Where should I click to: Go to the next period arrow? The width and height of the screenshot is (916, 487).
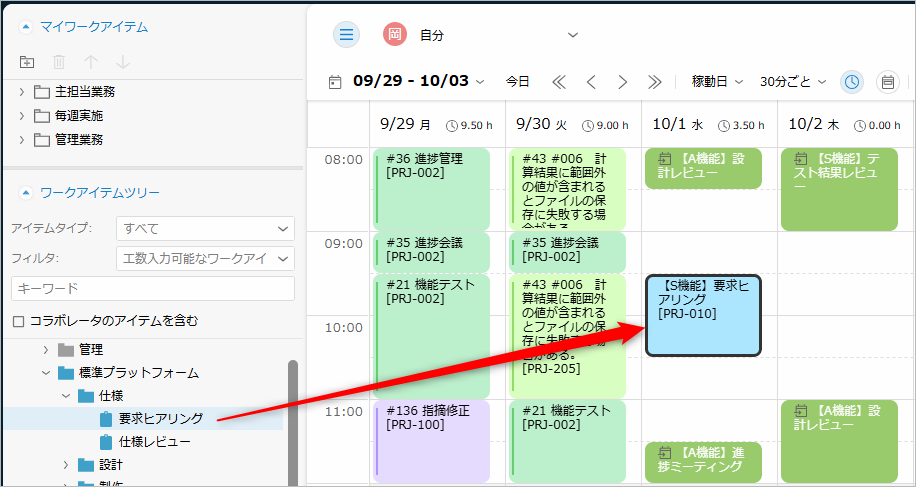point(623,82)
